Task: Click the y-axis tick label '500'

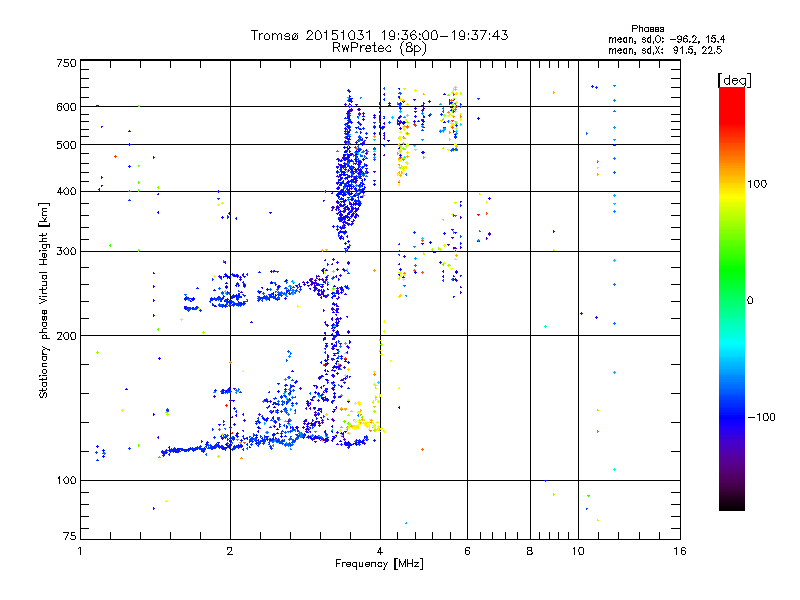Action: click(x=66, y=145)
